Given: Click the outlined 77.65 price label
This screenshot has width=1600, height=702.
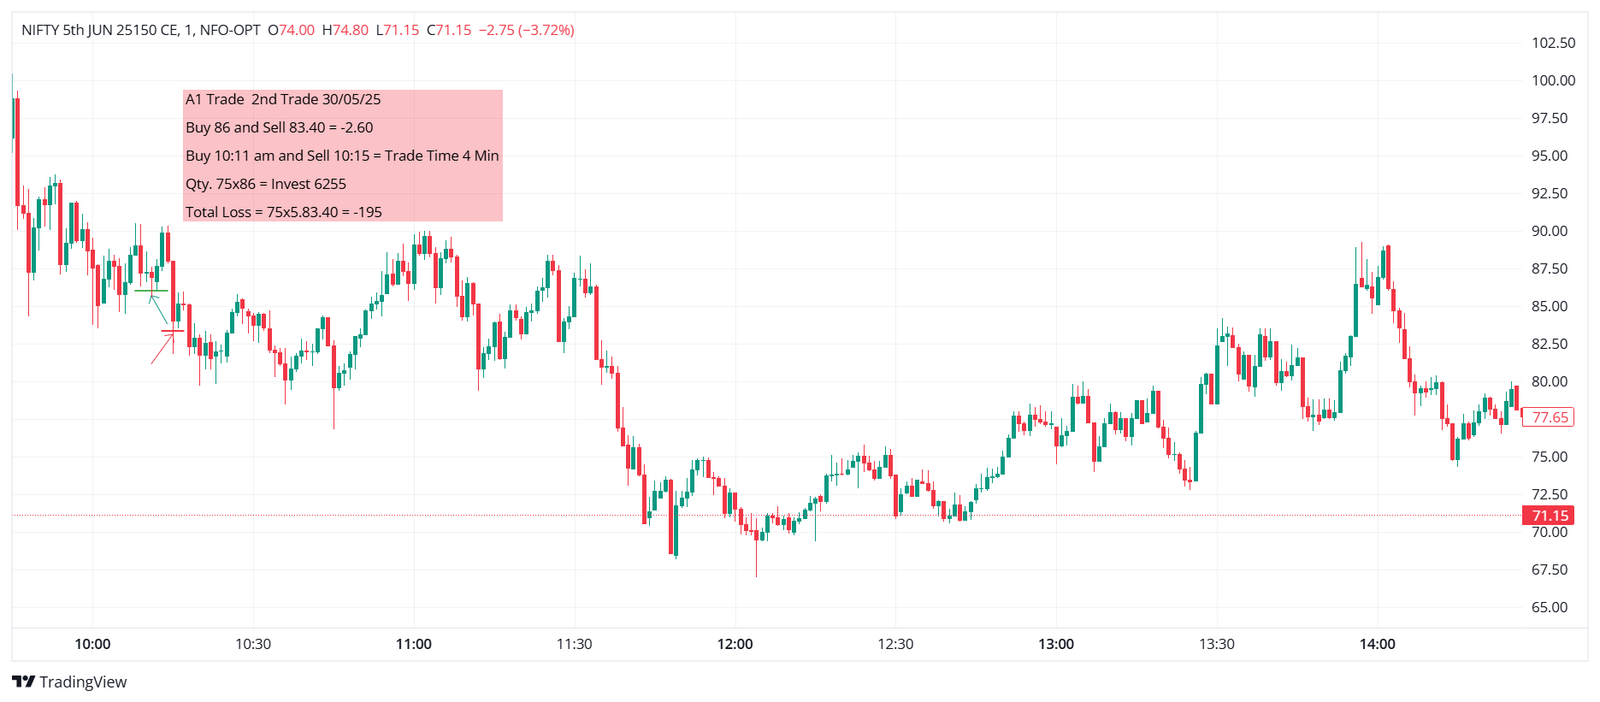Looking at the screenshot, I should 1548,417.
